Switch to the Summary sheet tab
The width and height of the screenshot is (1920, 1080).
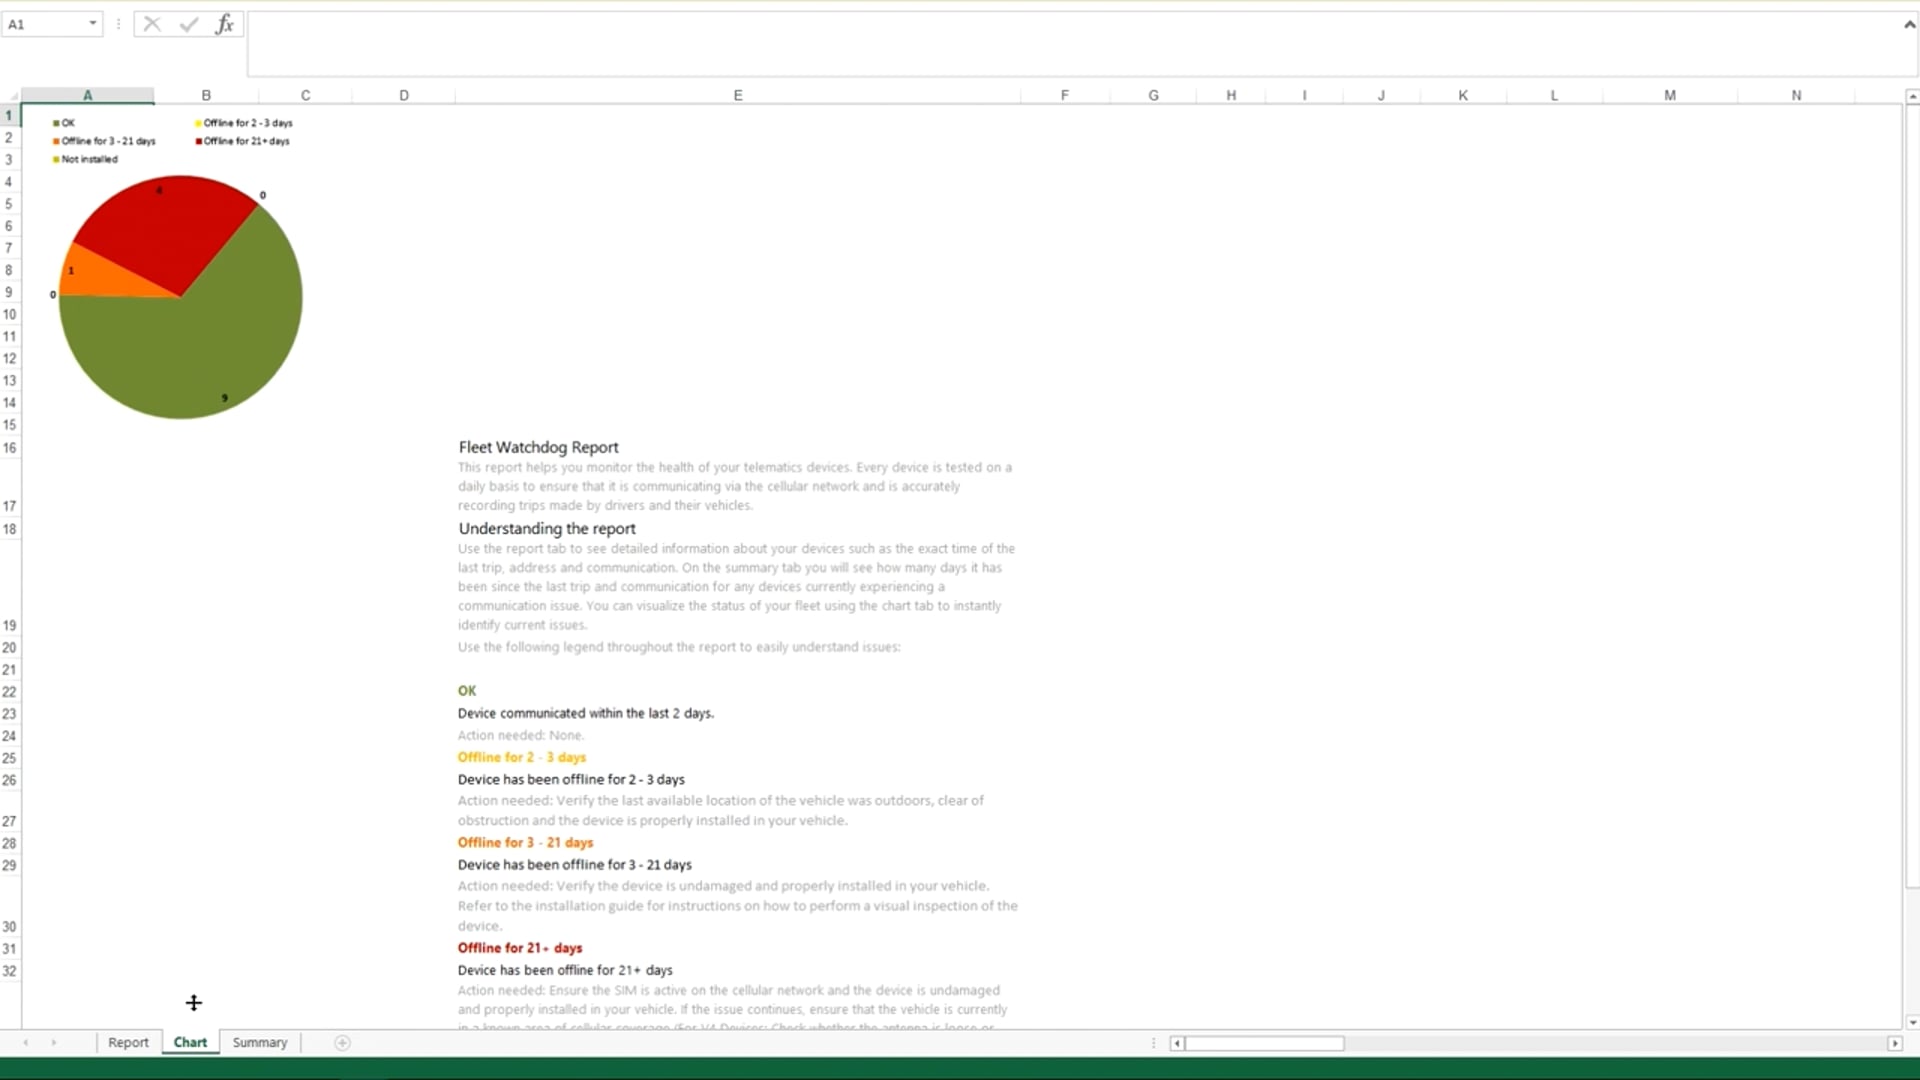(260, 1042)
